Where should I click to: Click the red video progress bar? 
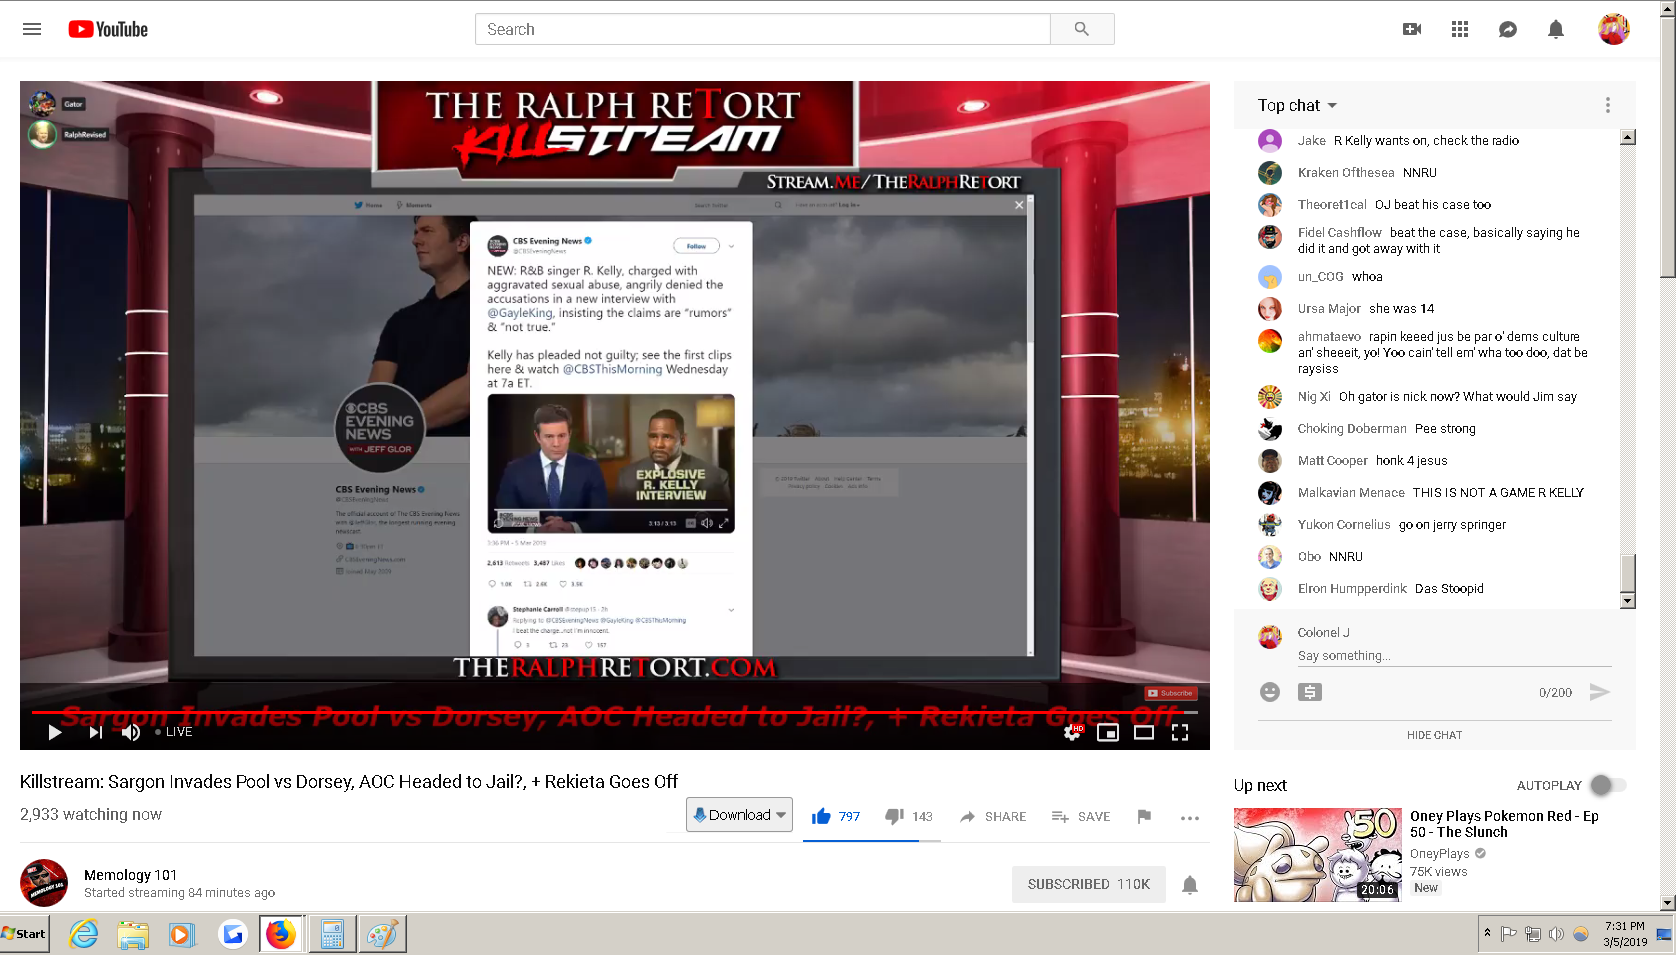tap(614, 712)
